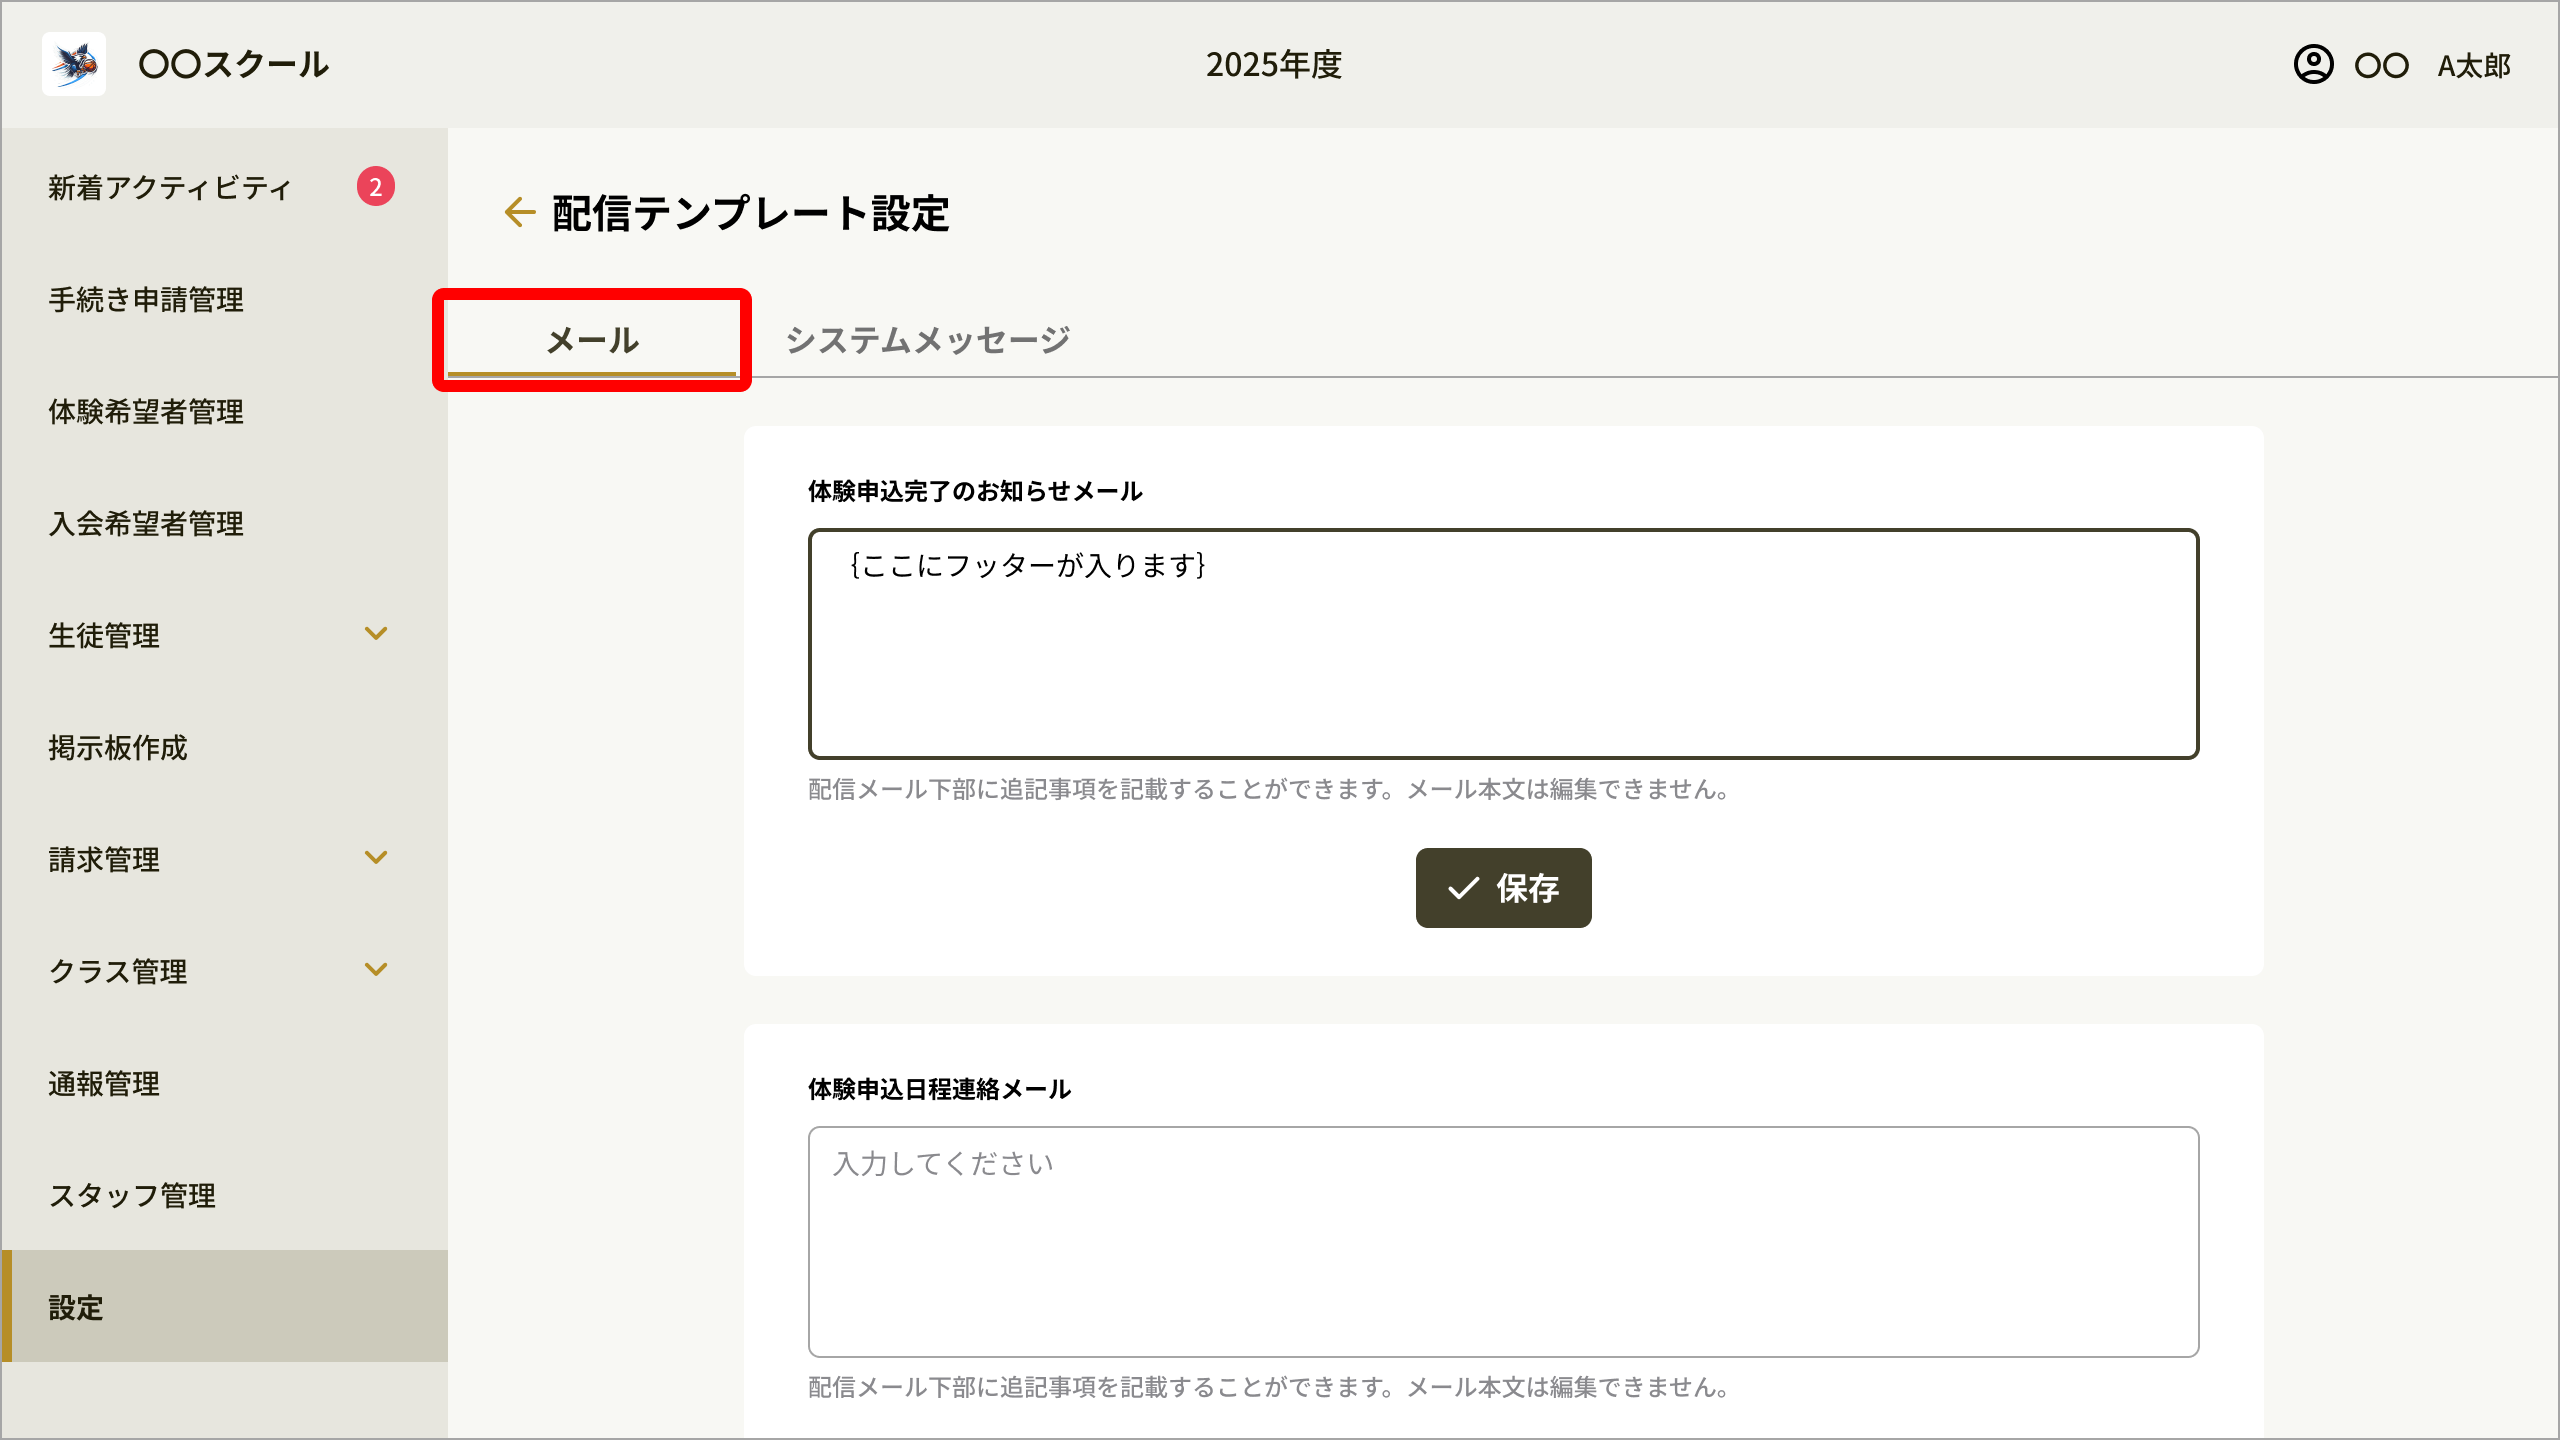Click the ○○スクール school name
Image resolution: width=2560 pixels, height=1440 pixels.
pos(233,65)
